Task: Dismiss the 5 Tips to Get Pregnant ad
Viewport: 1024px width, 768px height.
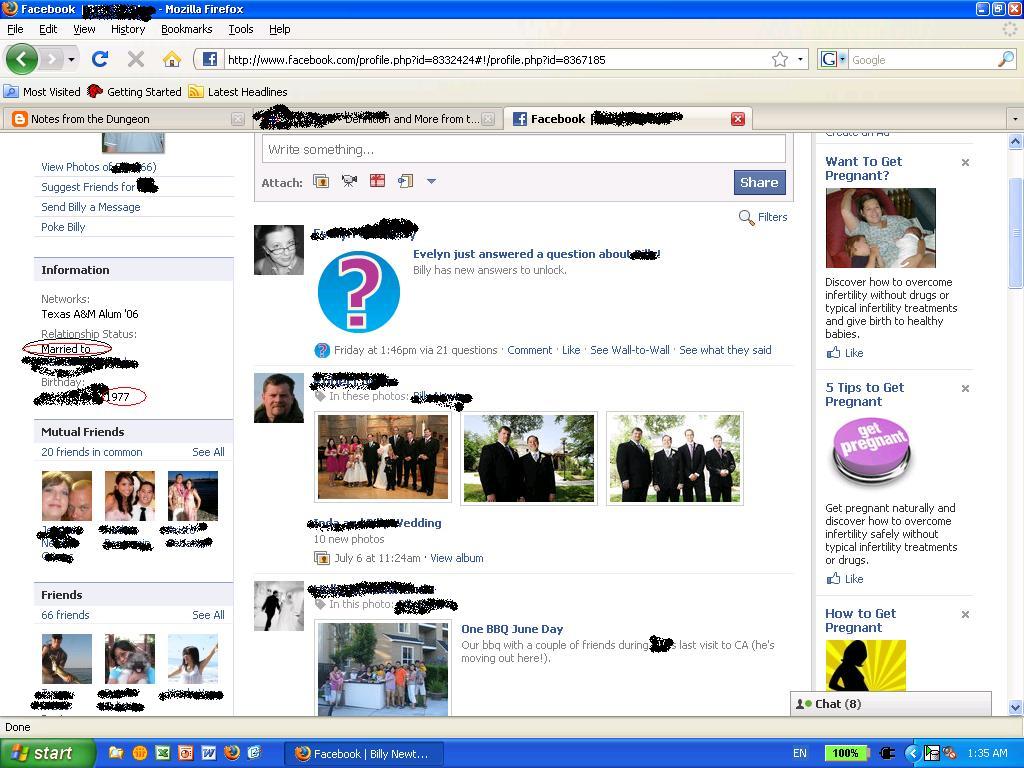Action: 965,388
